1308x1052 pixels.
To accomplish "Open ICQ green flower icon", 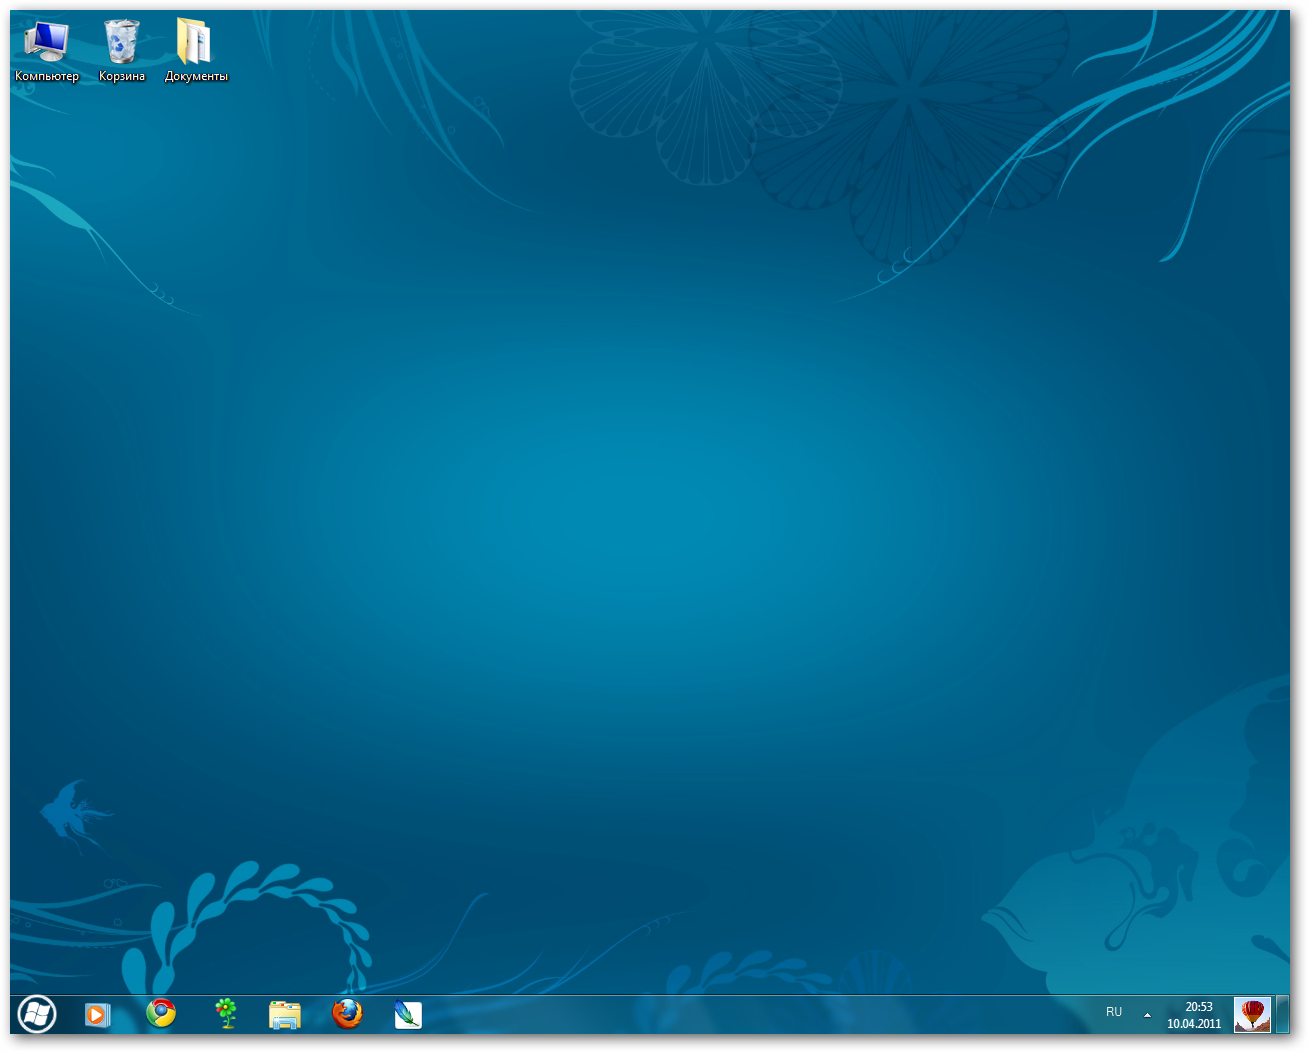I will (x=227, y=1014).
